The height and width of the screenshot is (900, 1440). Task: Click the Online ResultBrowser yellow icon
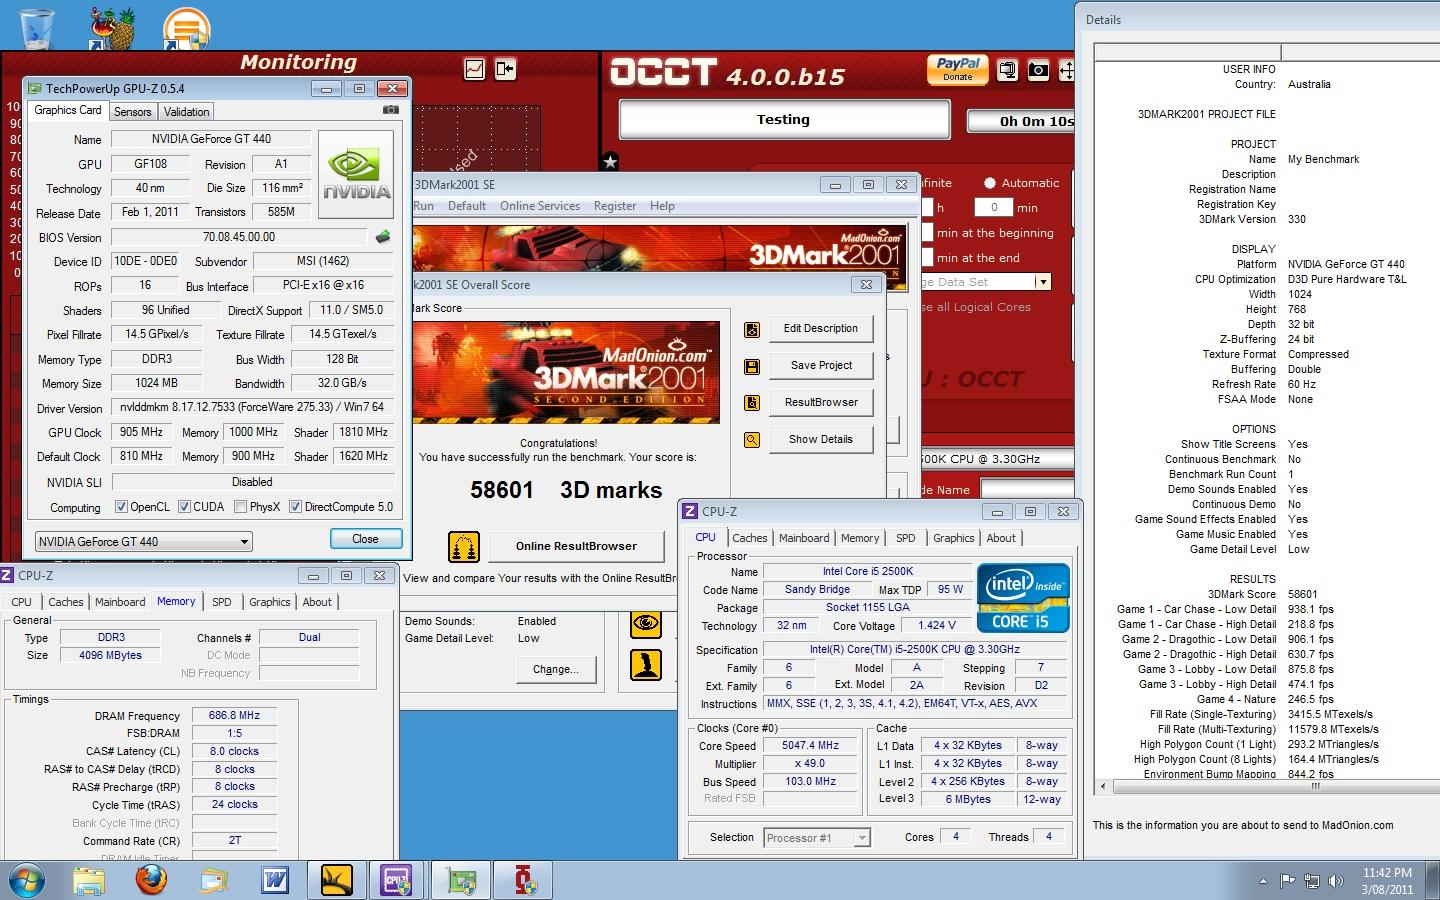(x=463, y=546)
